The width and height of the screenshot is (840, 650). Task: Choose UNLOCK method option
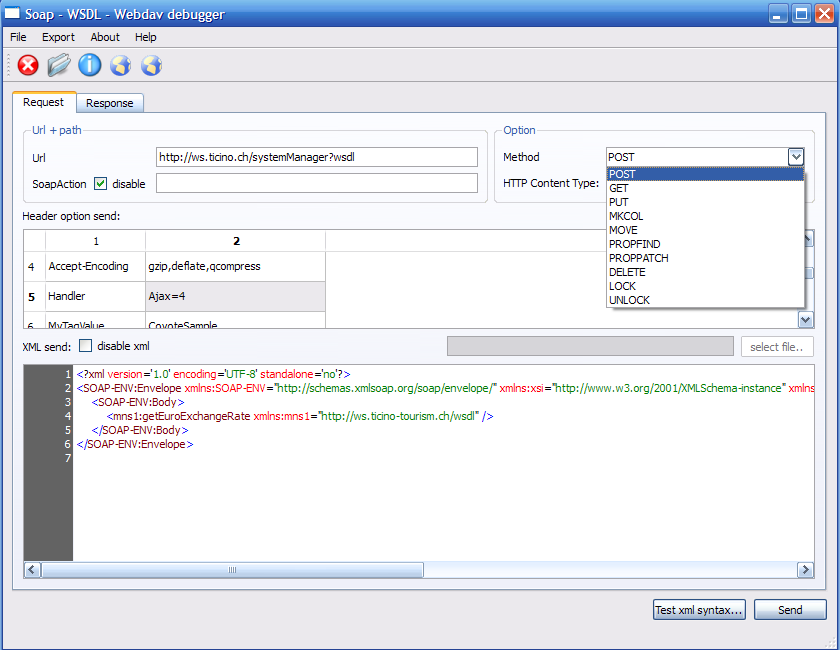705,300
